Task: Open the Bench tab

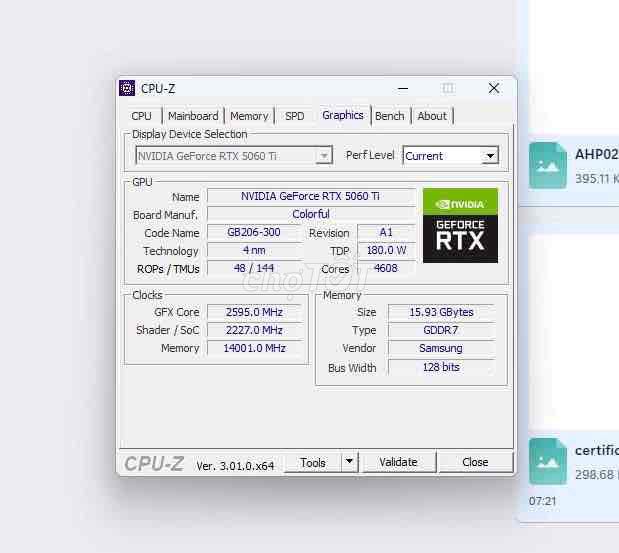Action: coord(390,116)
